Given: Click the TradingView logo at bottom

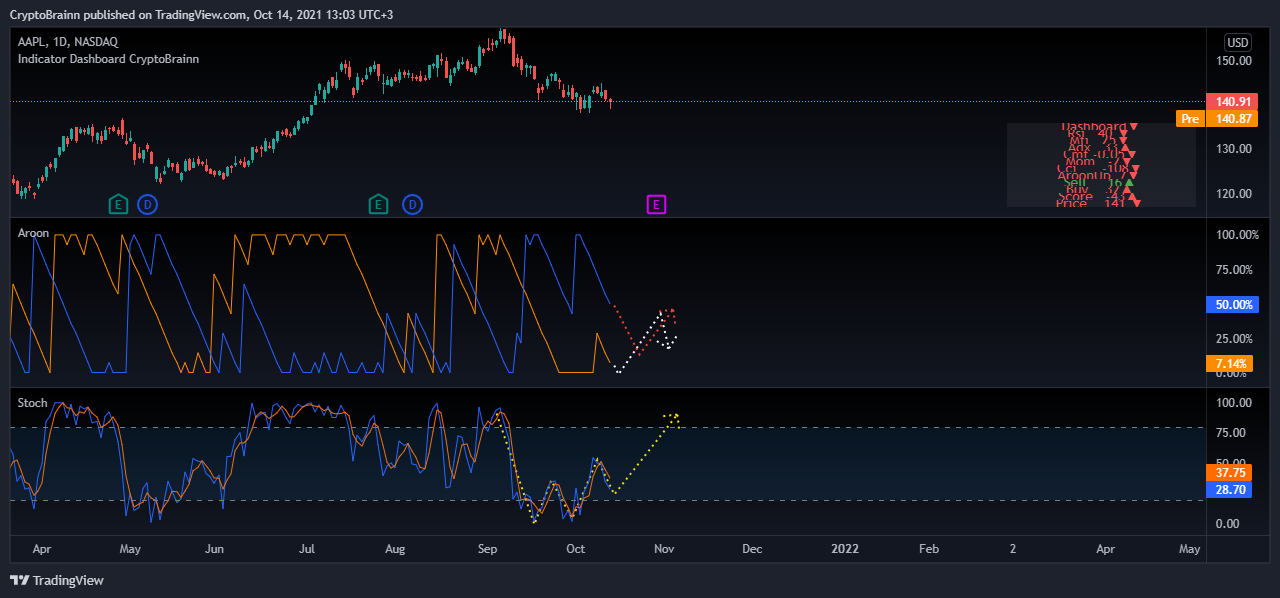Looking at the screenshot, I should [57, 580].
